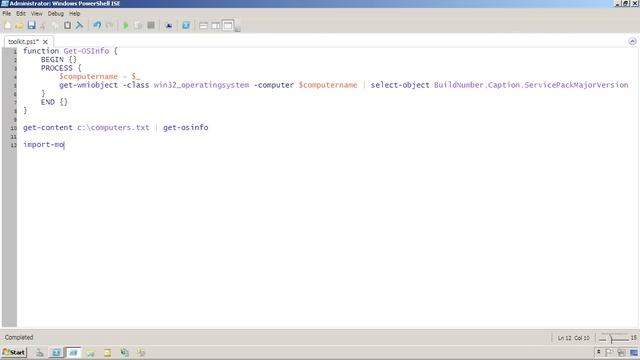The image size is (640, 360).
Task: Click the Action Center flag in tray
Action: (609, 352)
